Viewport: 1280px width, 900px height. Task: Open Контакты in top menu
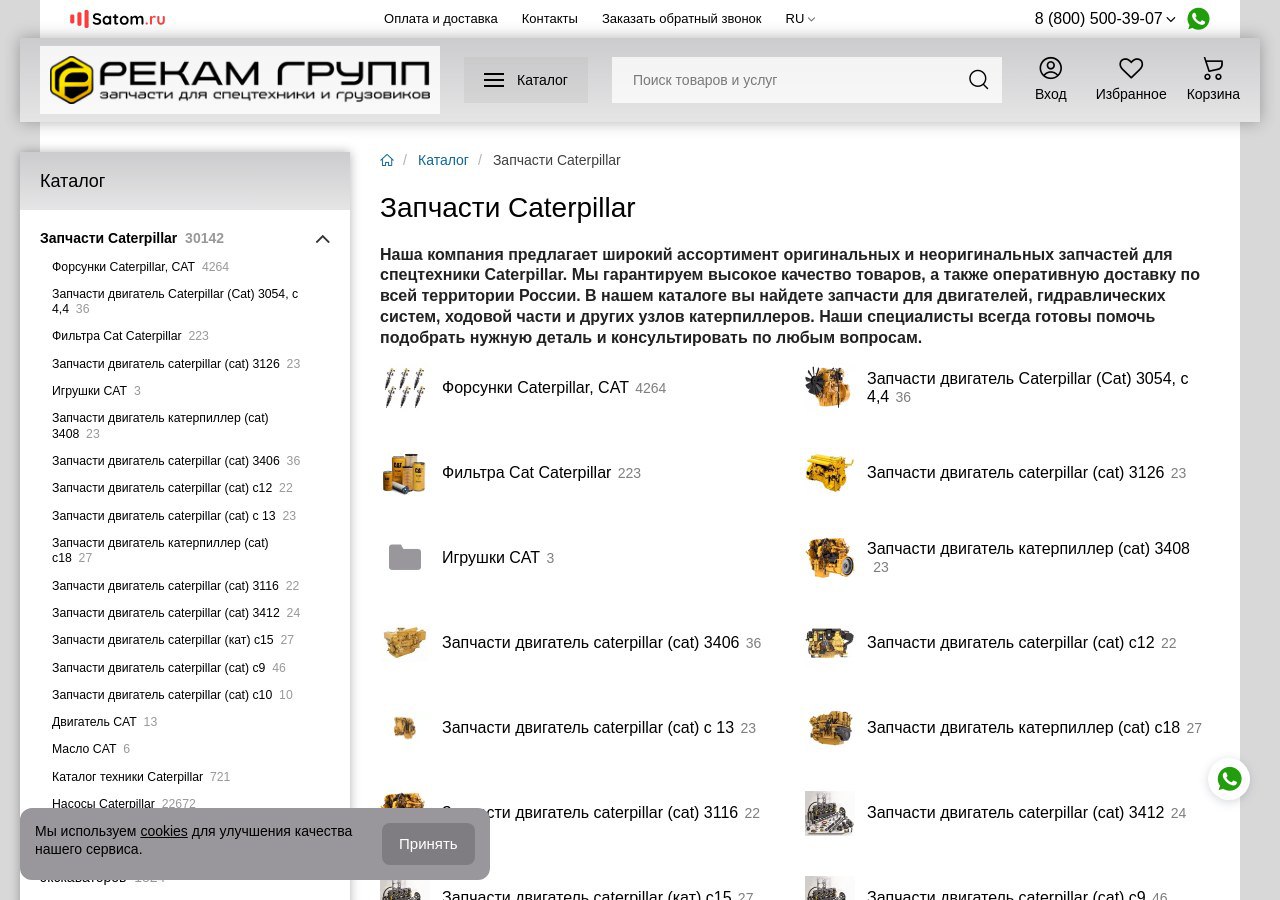(x=550, y=19)
